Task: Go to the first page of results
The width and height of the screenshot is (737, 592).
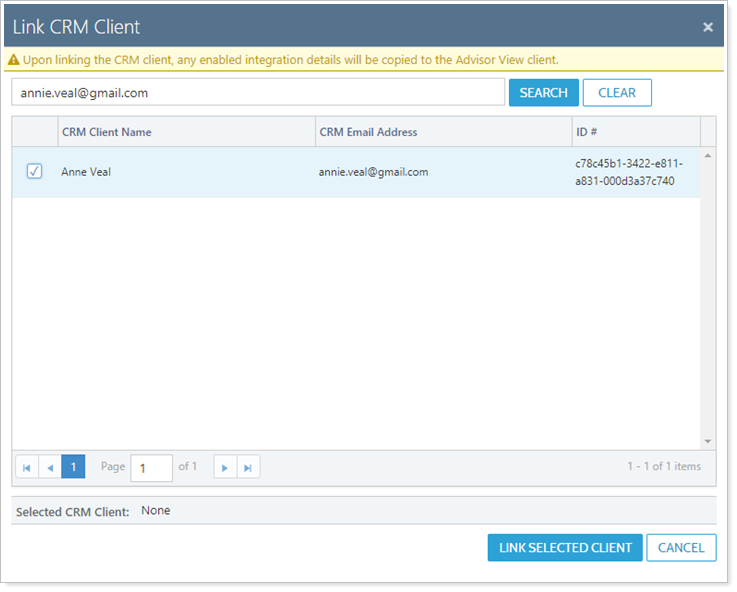Action: click(27, 467)
